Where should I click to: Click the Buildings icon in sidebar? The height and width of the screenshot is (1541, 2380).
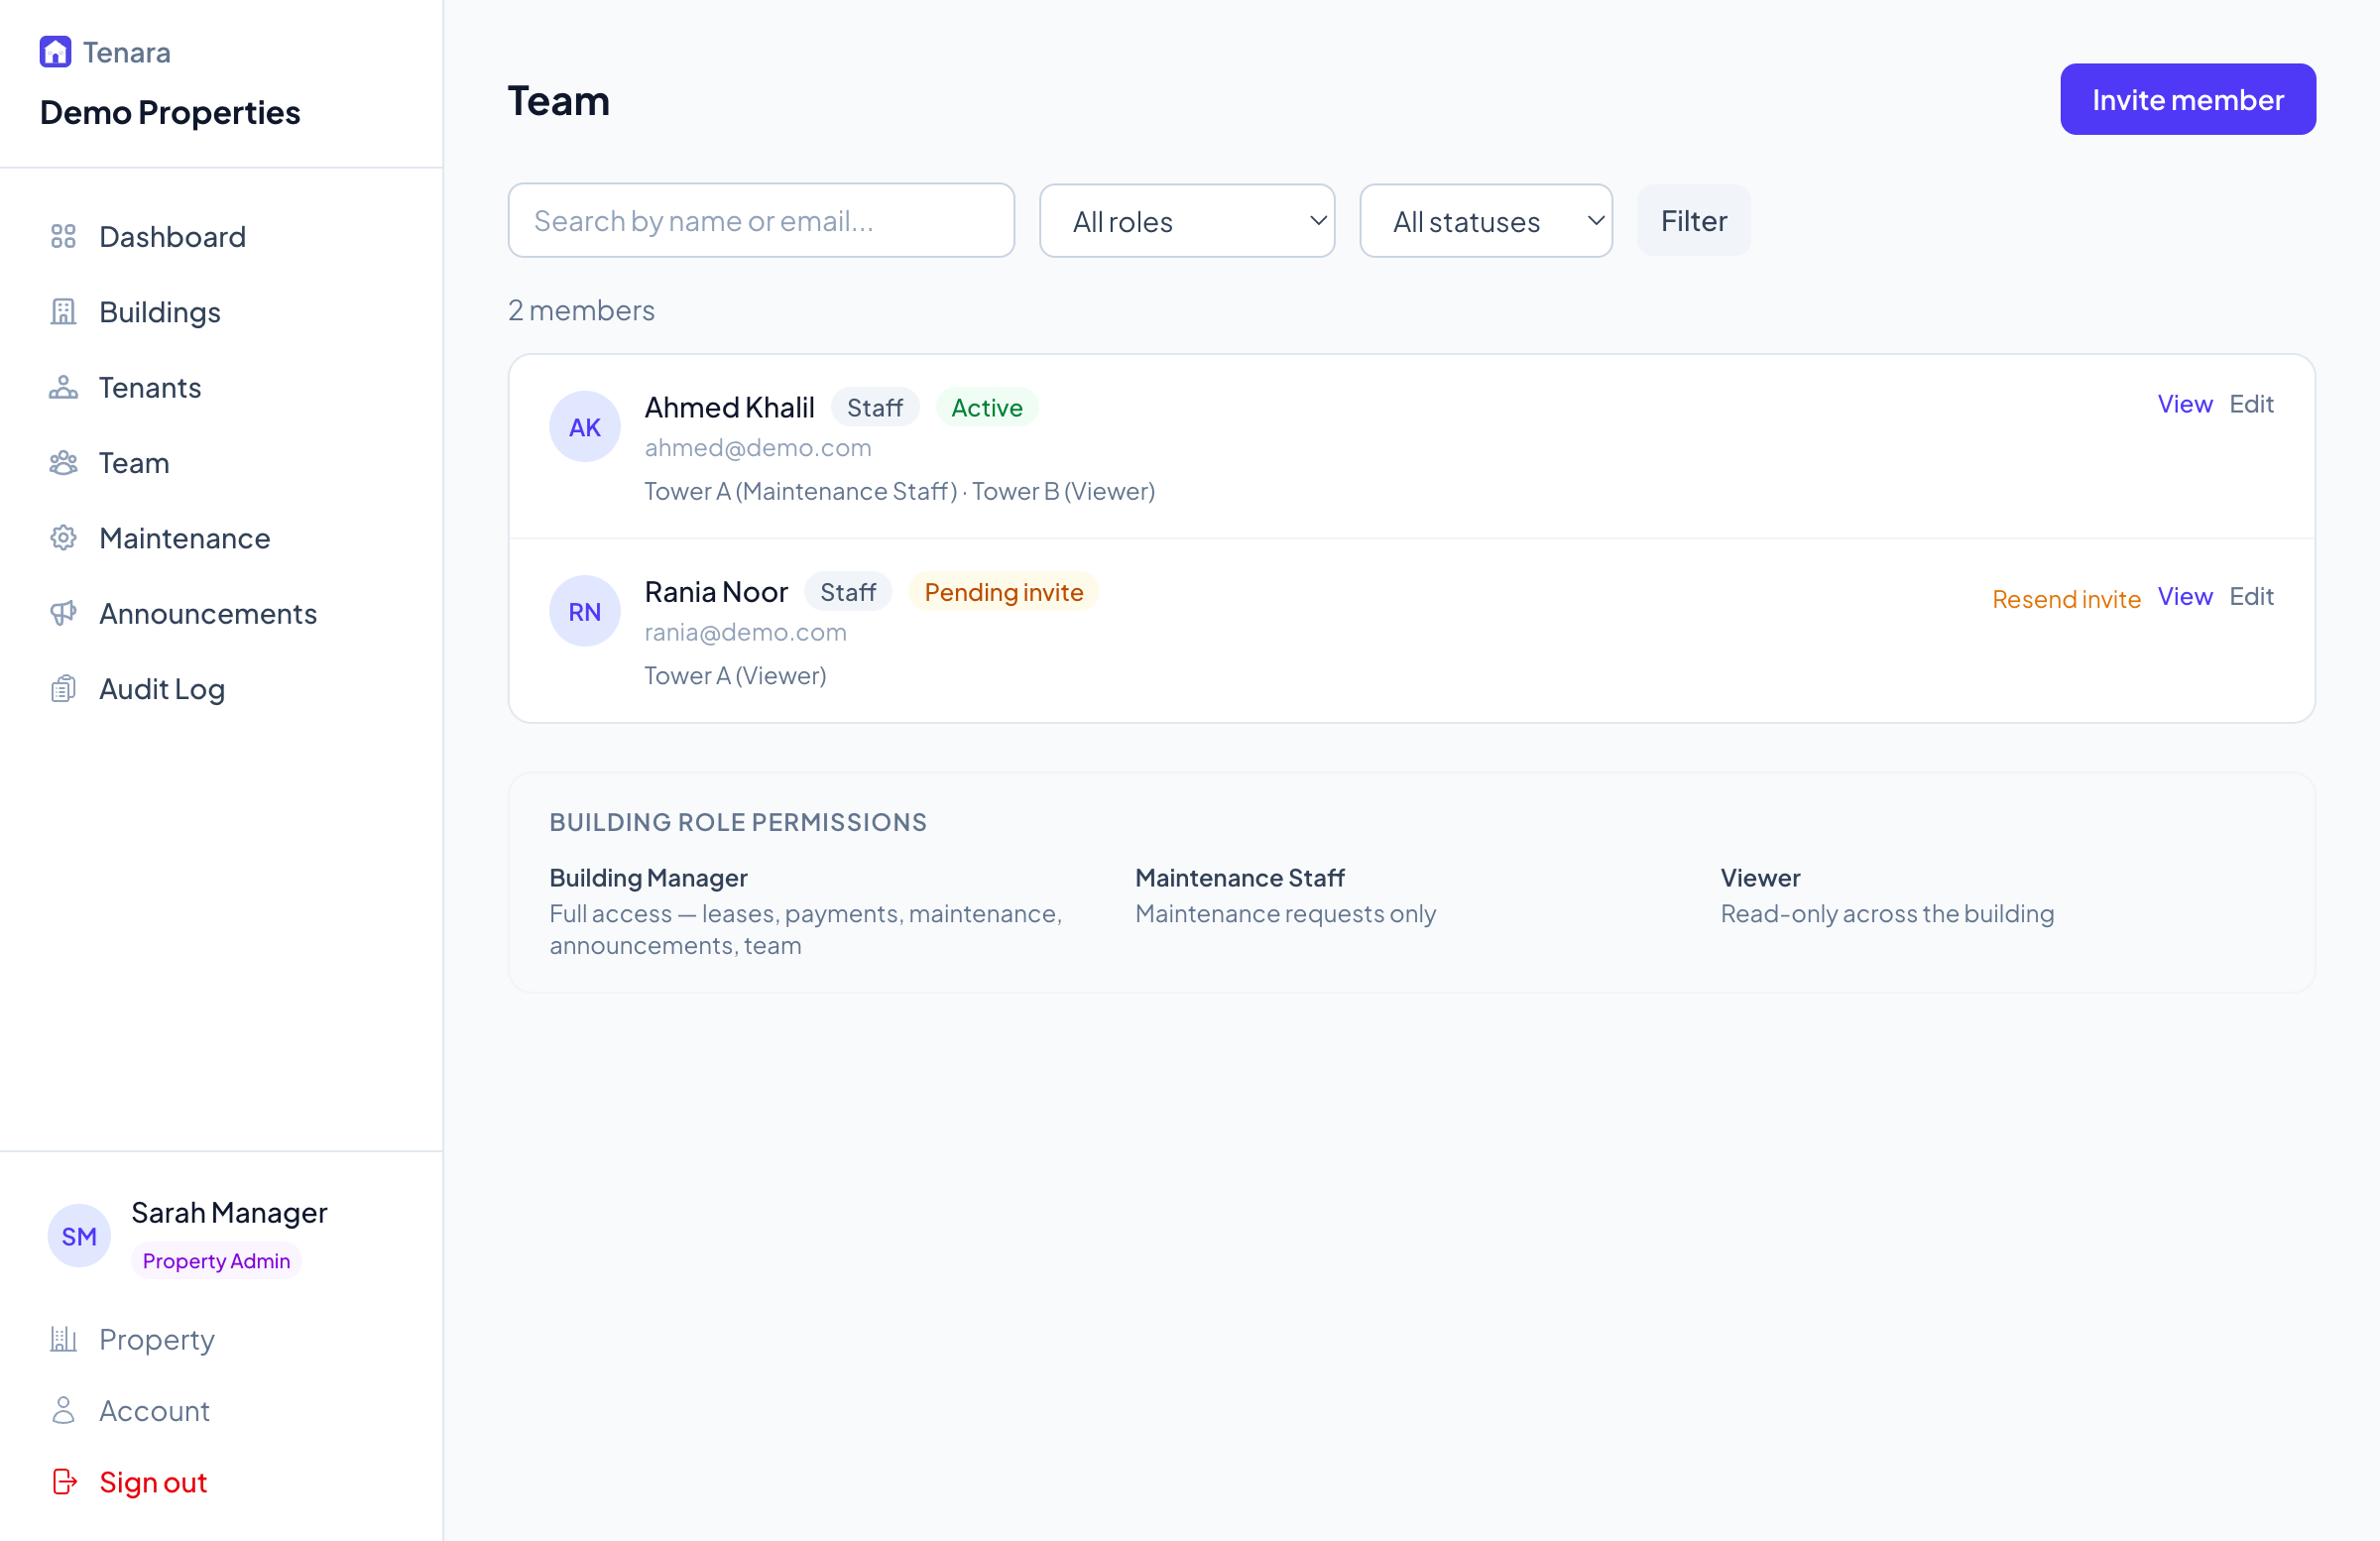64,312
